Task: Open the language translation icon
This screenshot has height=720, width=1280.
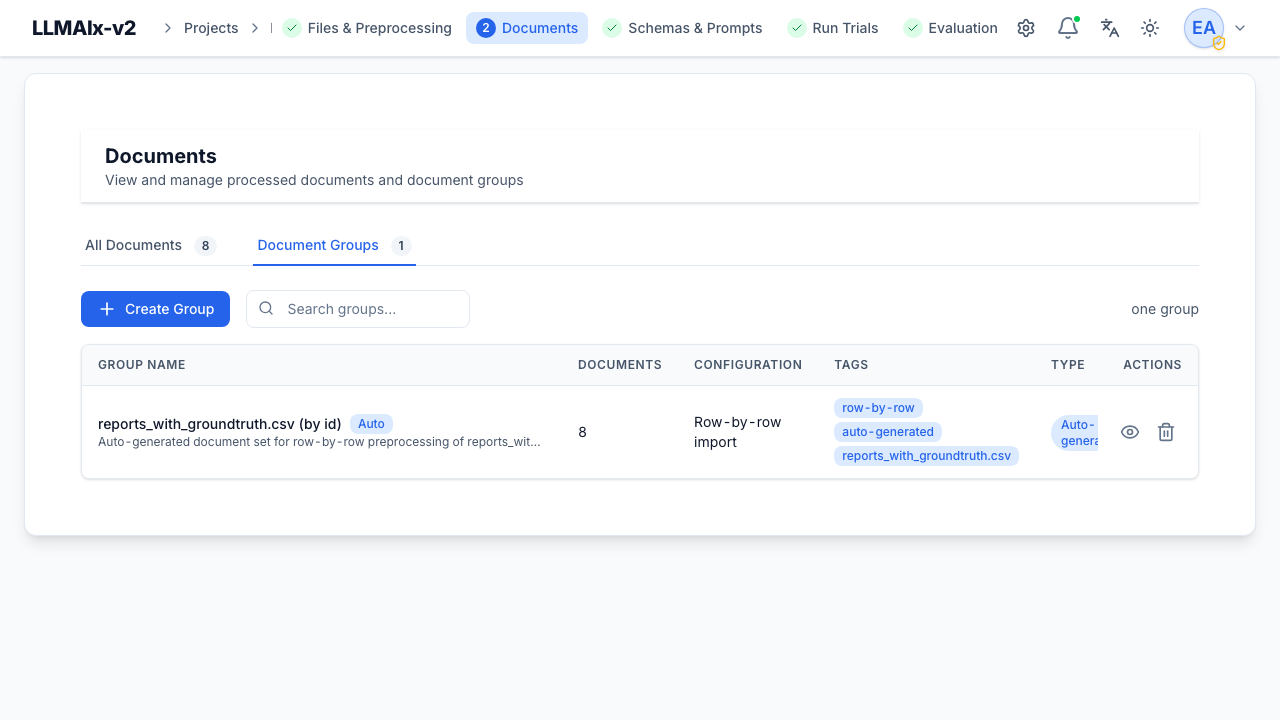Action: [1110, 28]
